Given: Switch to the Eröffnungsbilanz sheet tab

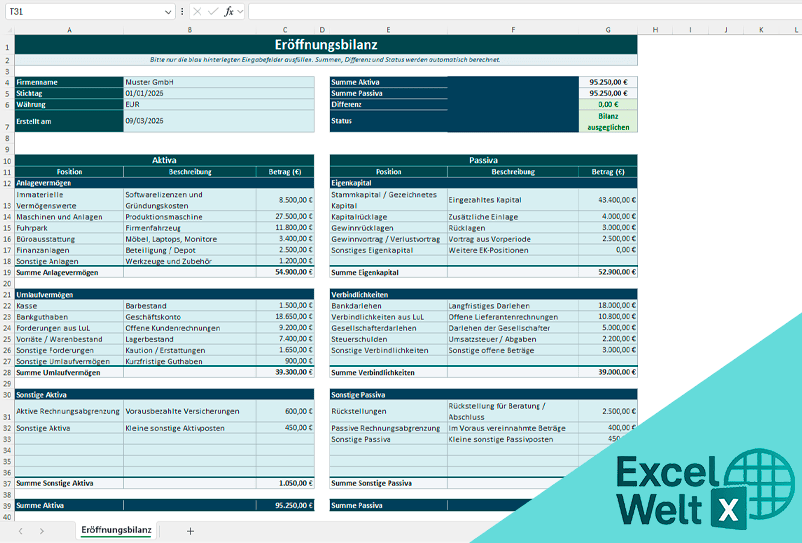Looking at the screenshot, I should (x=116, y=530).
